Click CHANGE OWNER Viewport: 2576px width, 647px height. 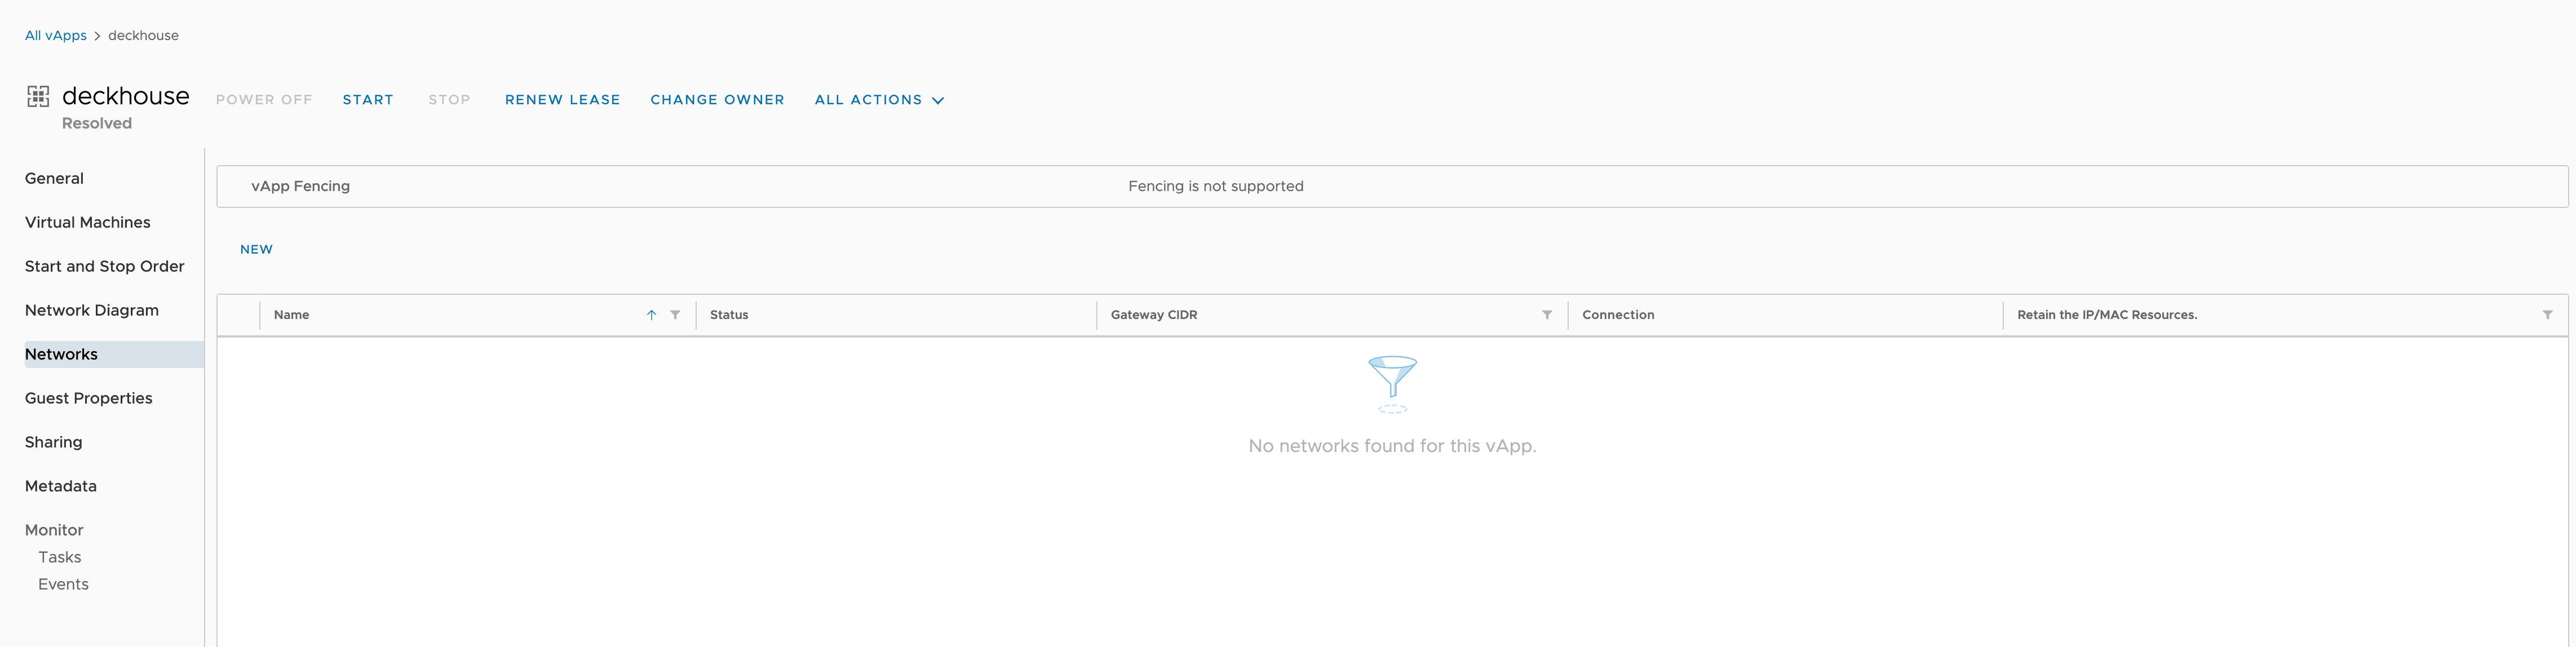coord(717,100)
